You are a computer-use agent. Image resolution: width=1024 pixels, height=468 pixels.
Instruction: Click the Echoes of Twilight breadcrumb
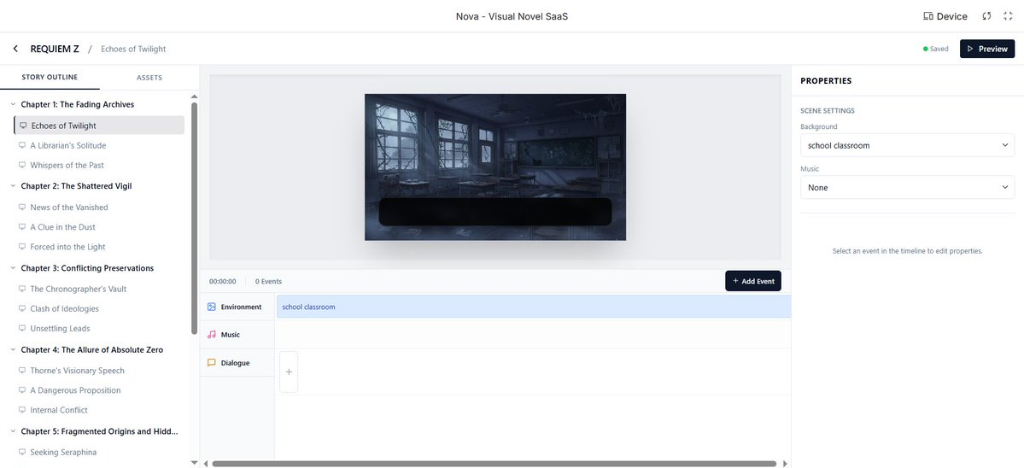point(133,49)
